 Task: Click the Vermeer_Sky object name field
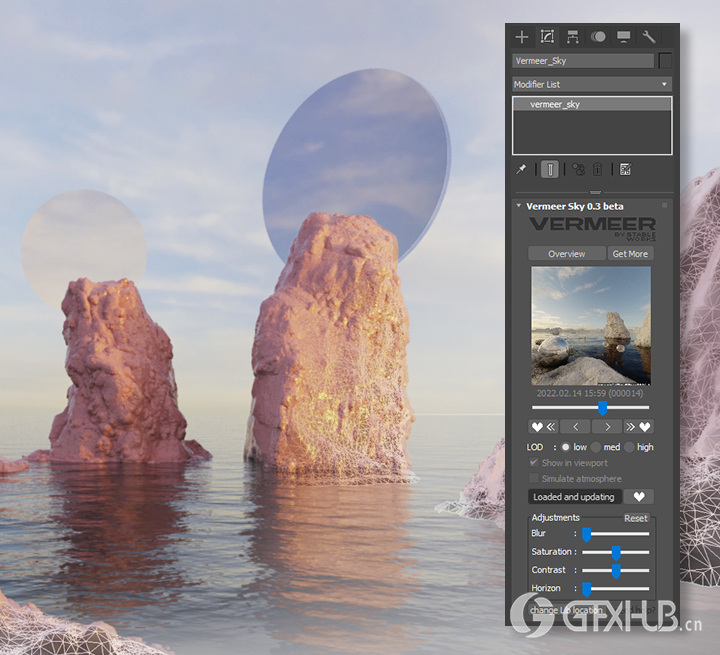[x=583, y=61]
